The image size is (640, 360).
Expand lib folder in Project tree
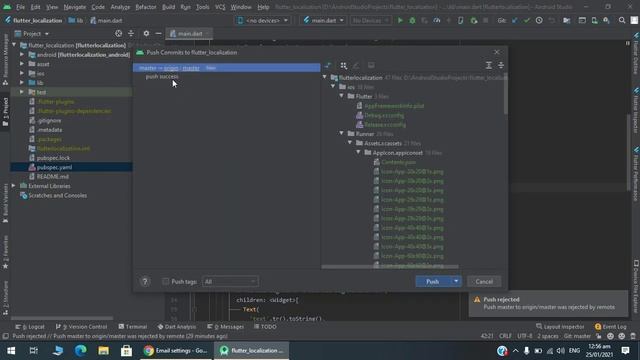(x=22, y=82)
